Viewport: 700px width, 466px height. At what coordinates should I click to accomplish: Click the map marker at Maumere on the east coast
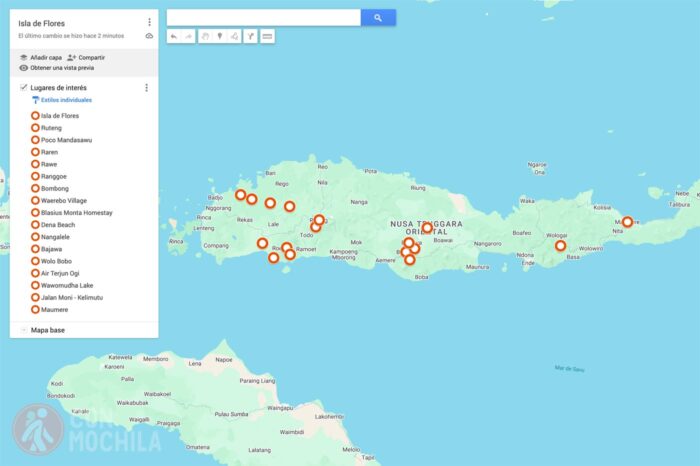pos(627,222)
